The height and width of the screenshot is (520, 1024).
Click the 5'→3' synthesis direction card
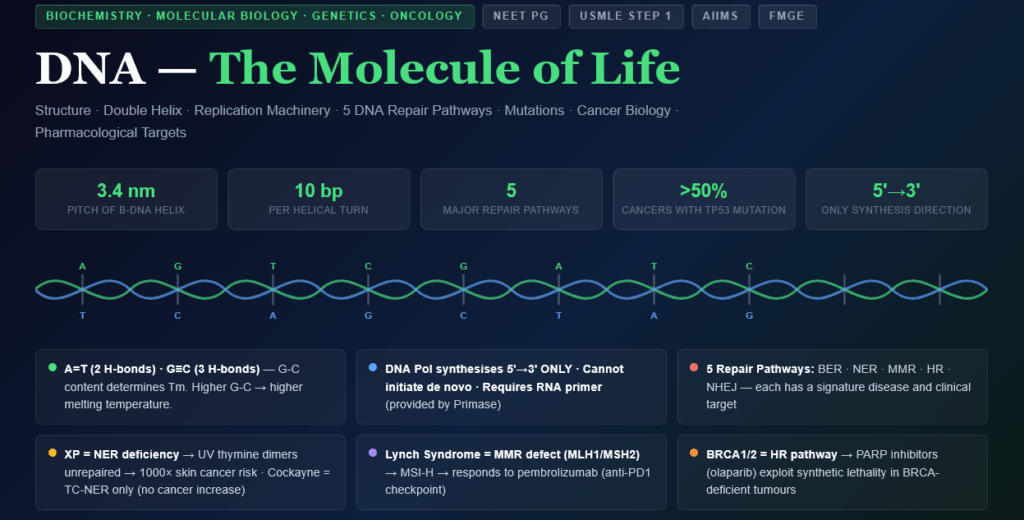click(897, 199)
